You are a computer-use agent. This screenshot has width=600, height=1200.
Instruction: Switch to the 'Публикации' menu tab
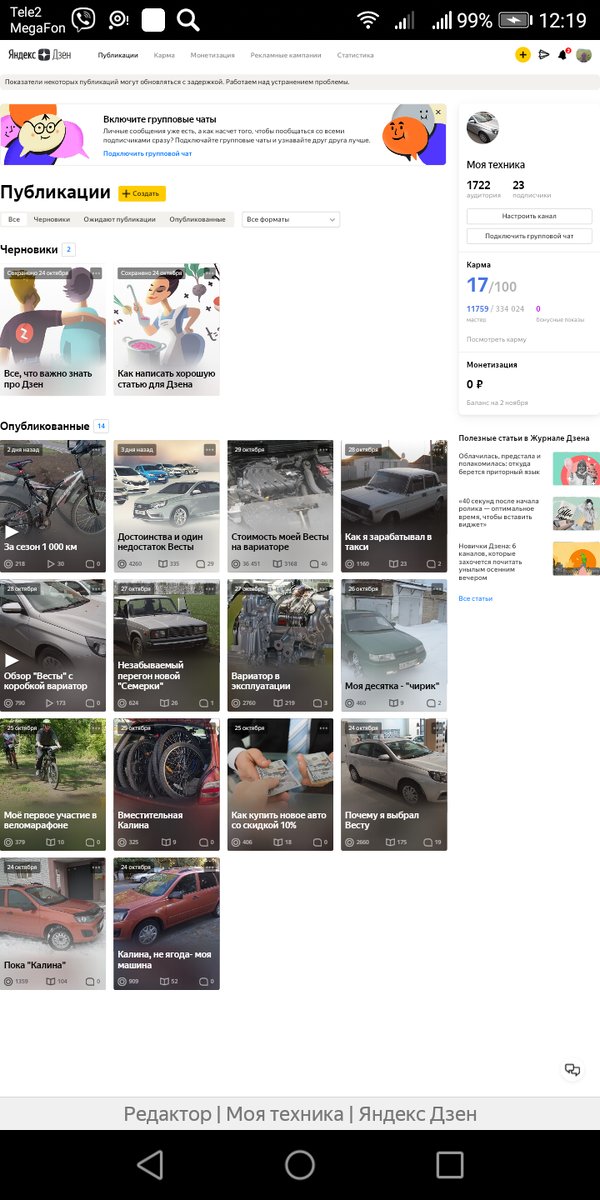118,56
